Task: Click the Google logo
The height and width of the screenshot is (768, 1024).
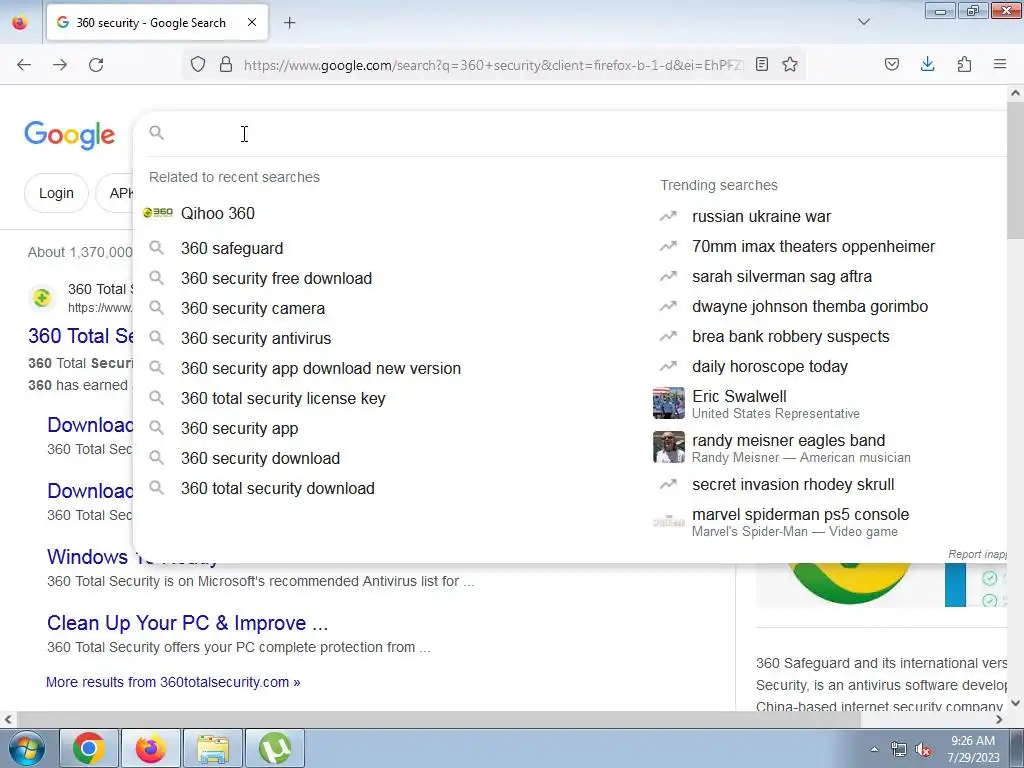Action: pos(70,135)
